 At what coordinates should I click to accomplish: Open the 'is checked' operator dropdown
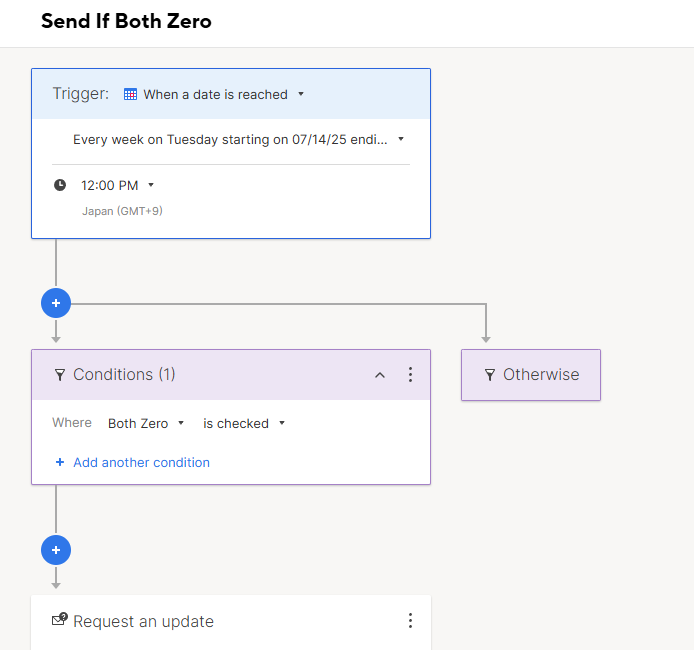[x=244, y=423]
